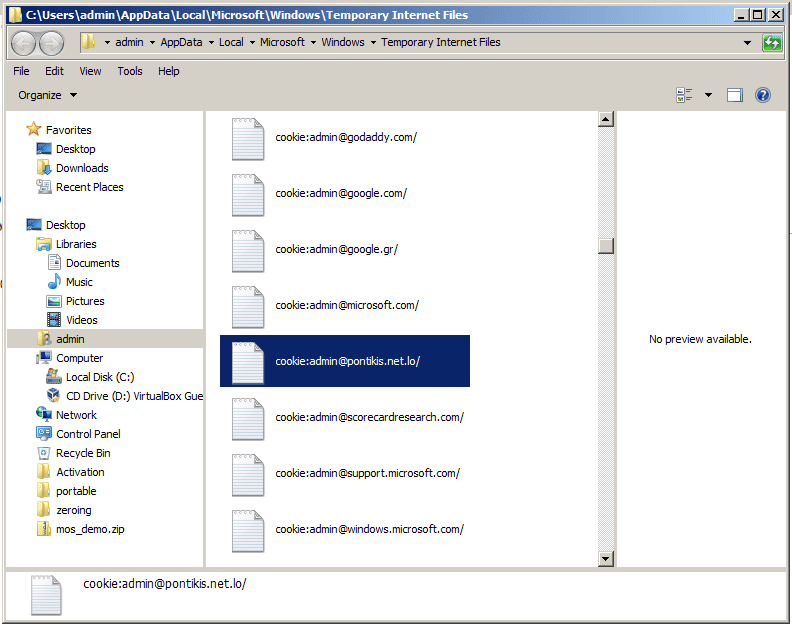Image resolution: width=792 pixels, height=627 pixels.
Task: Click the details pane cookie file thumbnail
Action: tap(46, 596)
